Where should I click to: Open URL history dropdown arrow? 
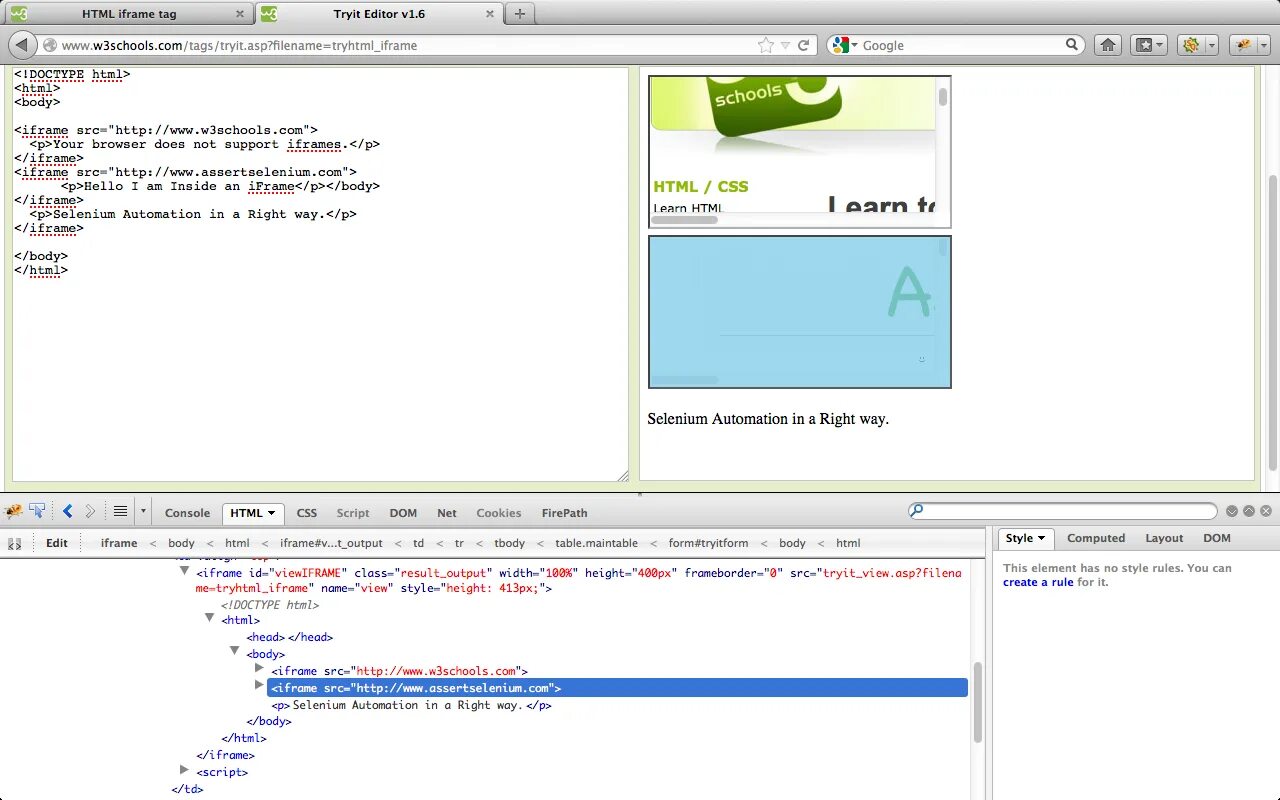[786, 46]
